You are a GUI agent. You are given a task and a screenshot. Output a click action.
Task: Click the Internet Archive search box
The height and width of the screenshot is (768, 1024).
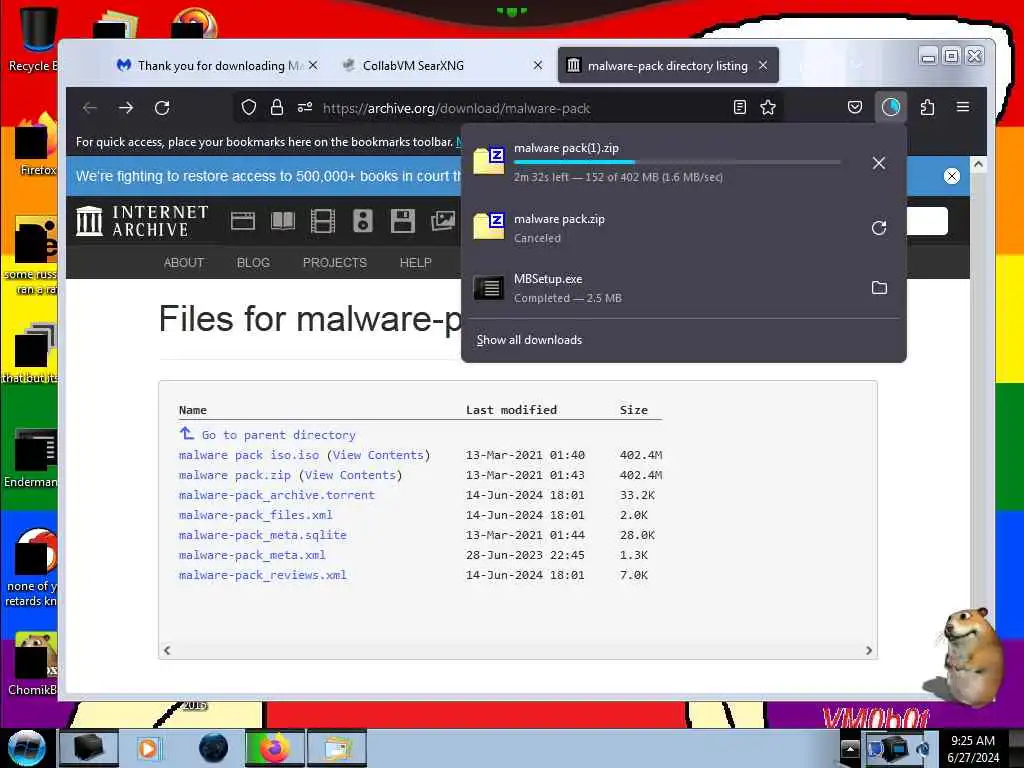pos(926,221)
